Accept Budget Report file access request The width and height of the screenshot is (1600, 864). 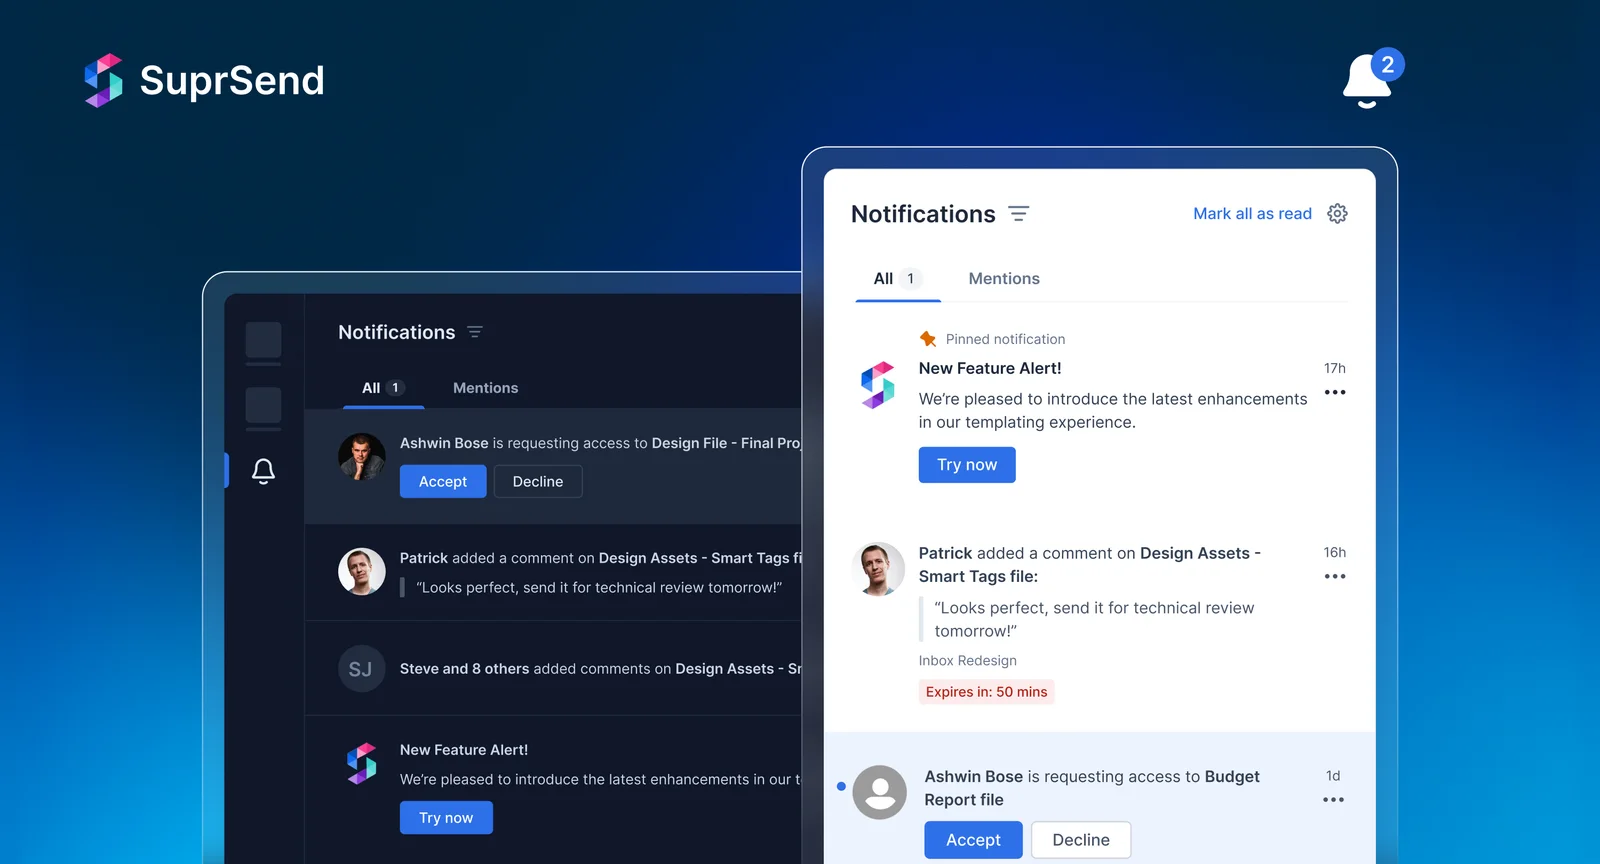[x=973, y=840]
